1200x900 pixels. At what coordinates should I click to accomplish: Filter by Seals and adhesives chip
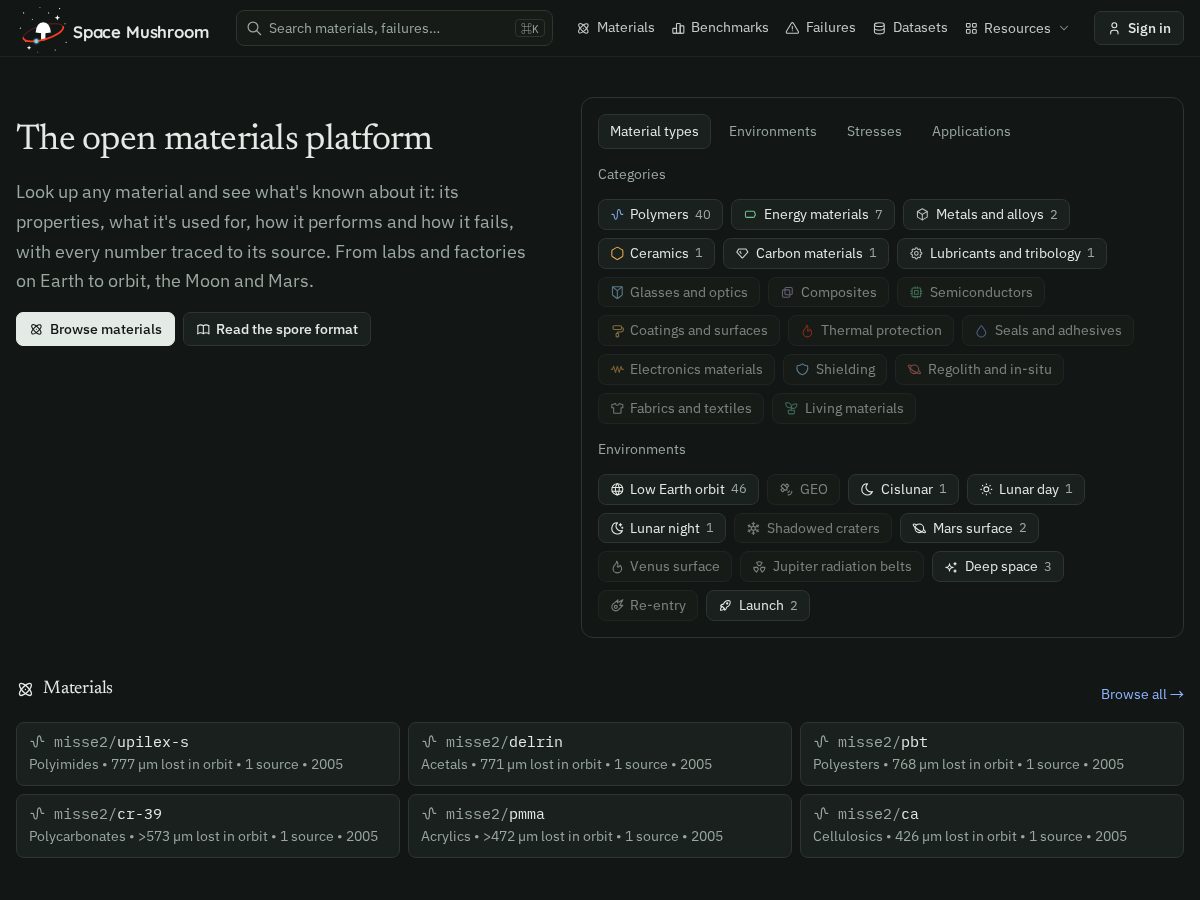coord(1048,330)
